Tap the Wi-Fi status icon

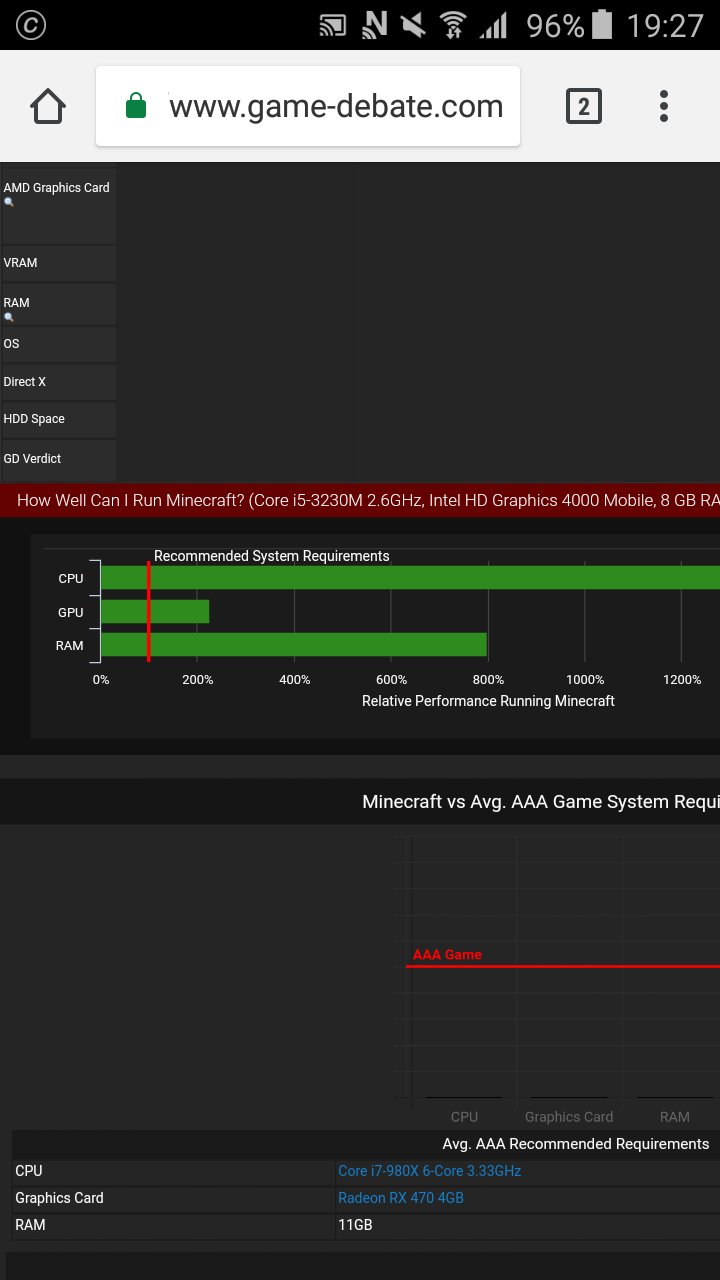(x=454, y=25)
